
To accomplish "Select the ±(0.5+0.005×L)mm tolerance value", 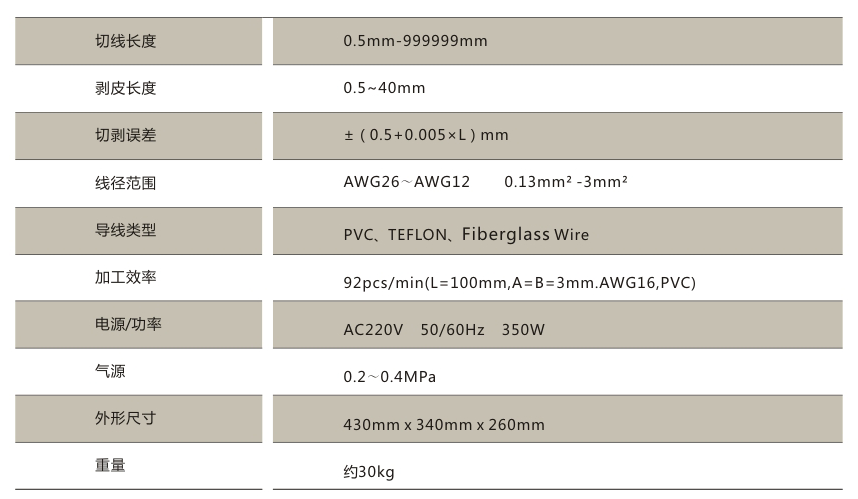I will pos(425,135).
